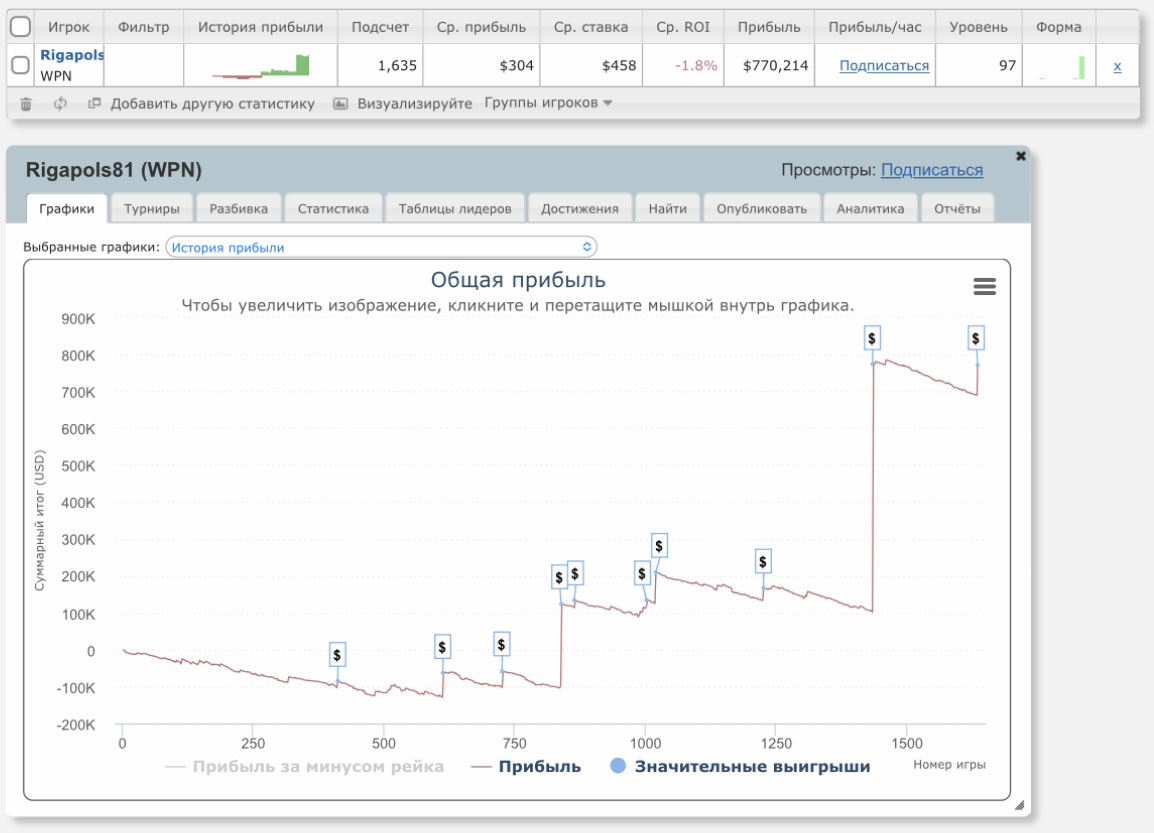Toggle the select-all checkbox in table header
The image size is (1154, 833).
pos(20,27)
